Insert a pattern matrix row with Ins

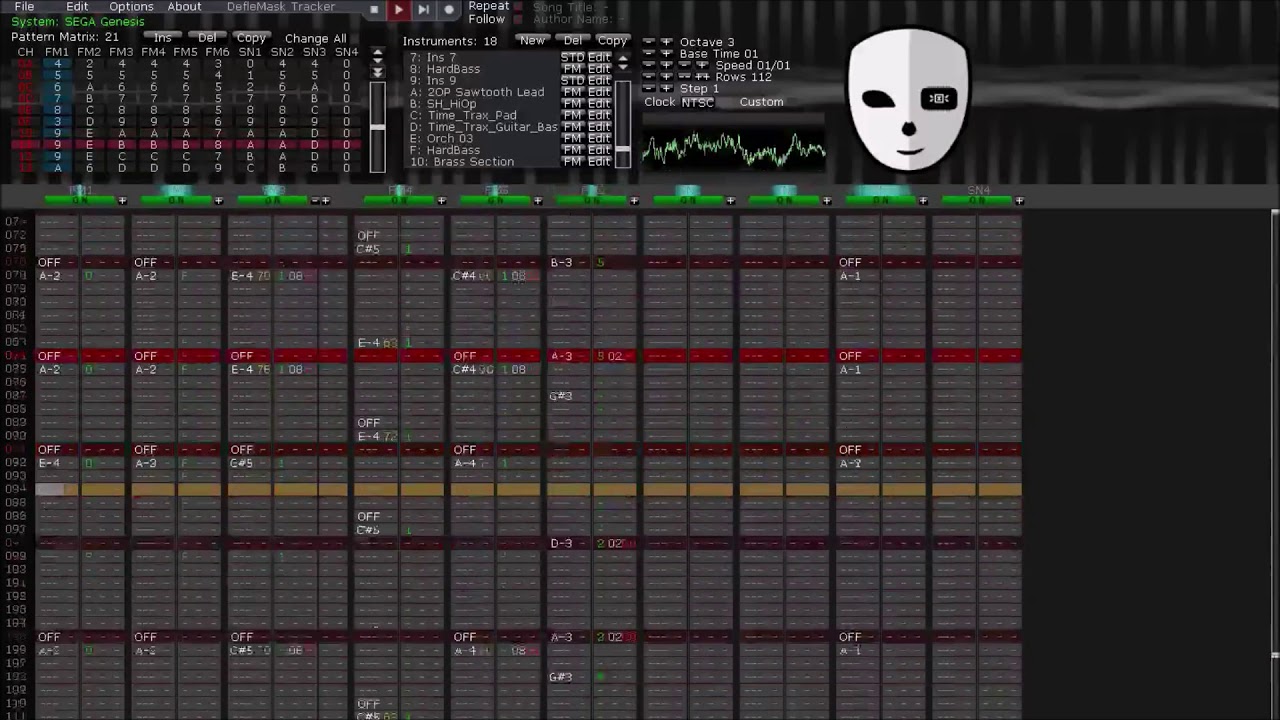163,38
